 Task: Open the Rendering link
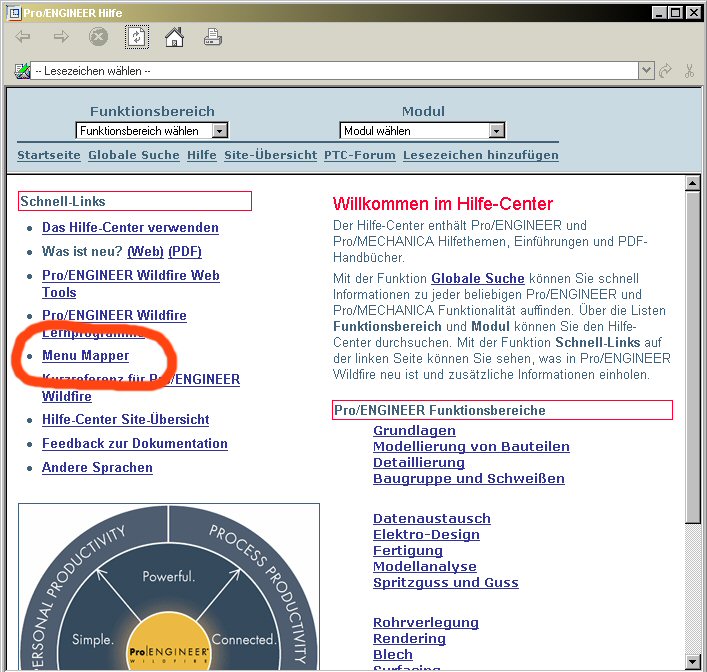pyautogui.click(x=409, y=639)
